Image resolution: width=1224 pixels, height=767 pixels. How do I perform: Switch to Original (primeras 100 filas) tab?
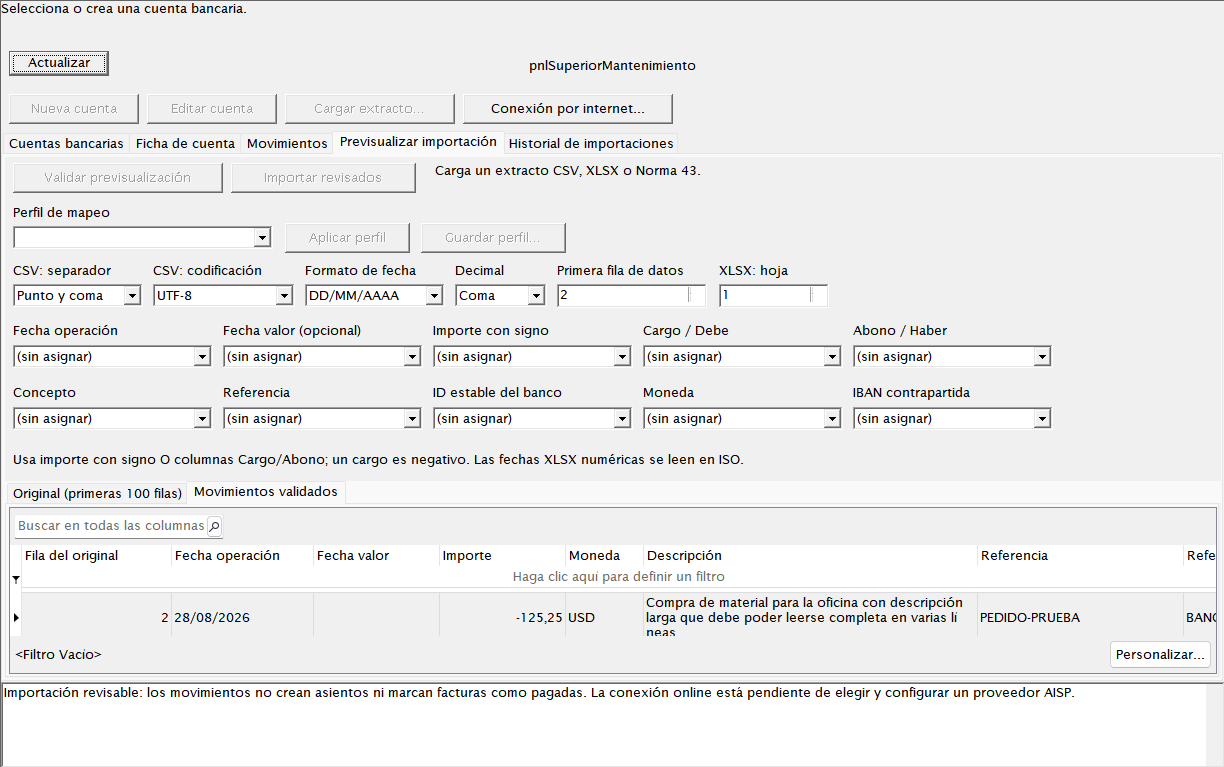[98, 494]
